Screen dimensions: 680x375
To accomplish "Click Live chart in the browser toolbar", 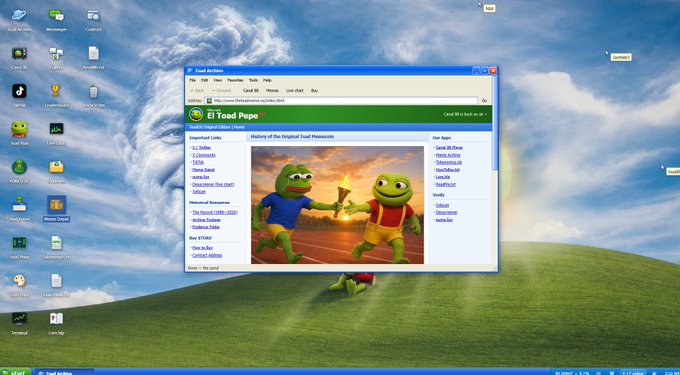I will [295, 91].
